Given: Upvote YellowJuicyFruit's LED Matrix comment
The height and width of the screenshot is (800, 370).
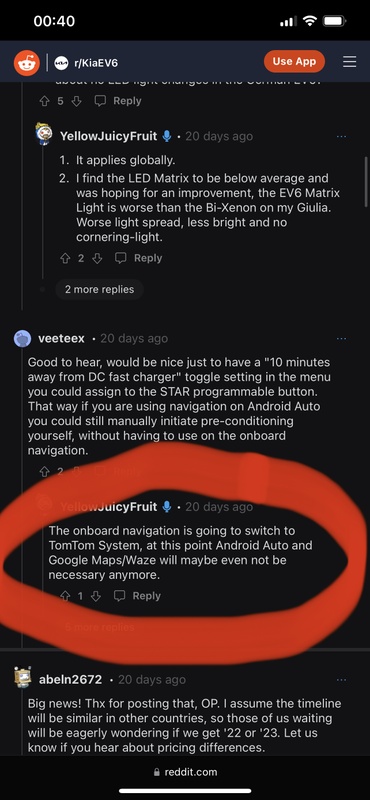Looking at the screenshot, I should (65, 259).
